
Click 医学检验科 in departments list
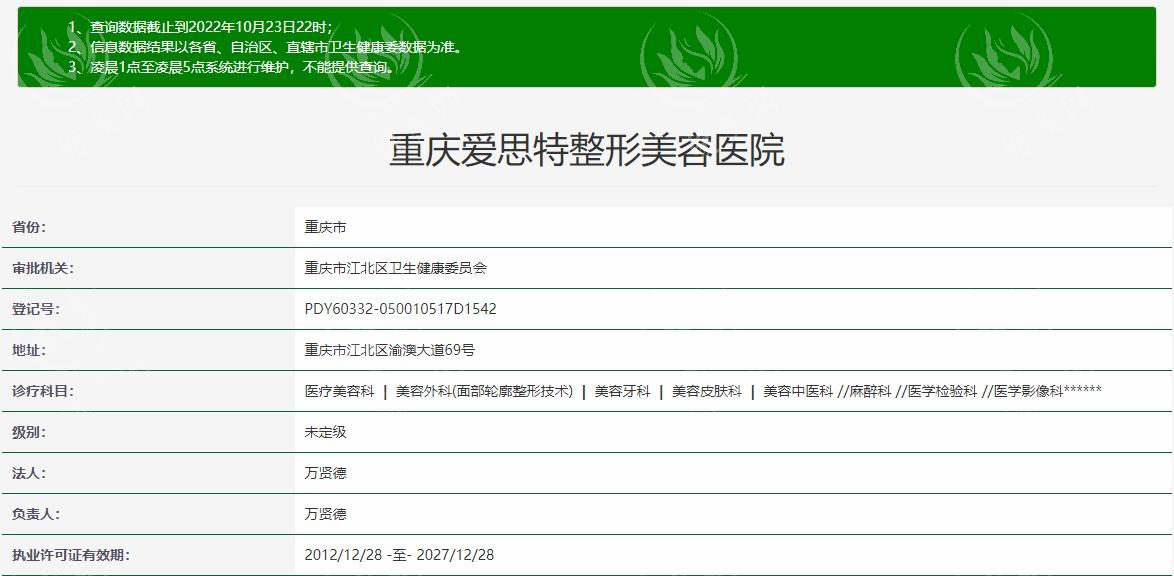[943, 391]
